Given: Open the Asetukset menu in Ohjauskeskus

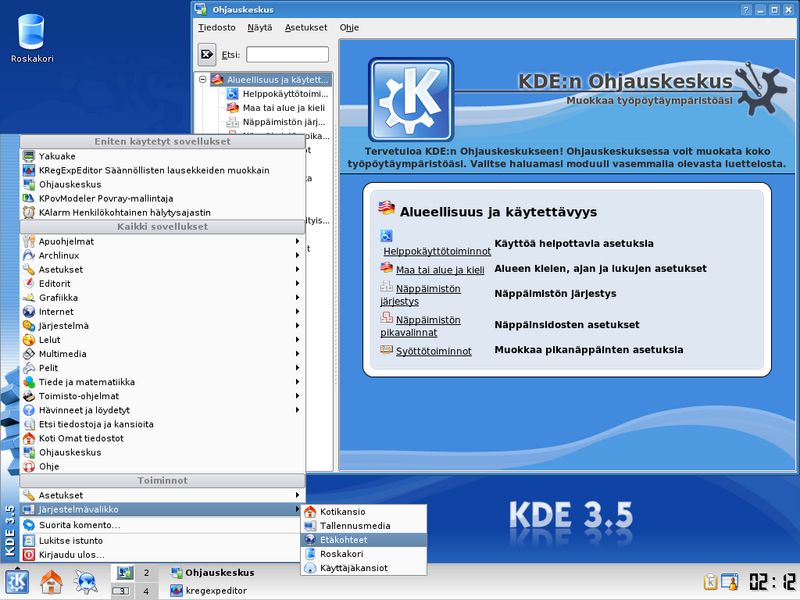Looking at the screenshot, I should (x=305, y=27).
